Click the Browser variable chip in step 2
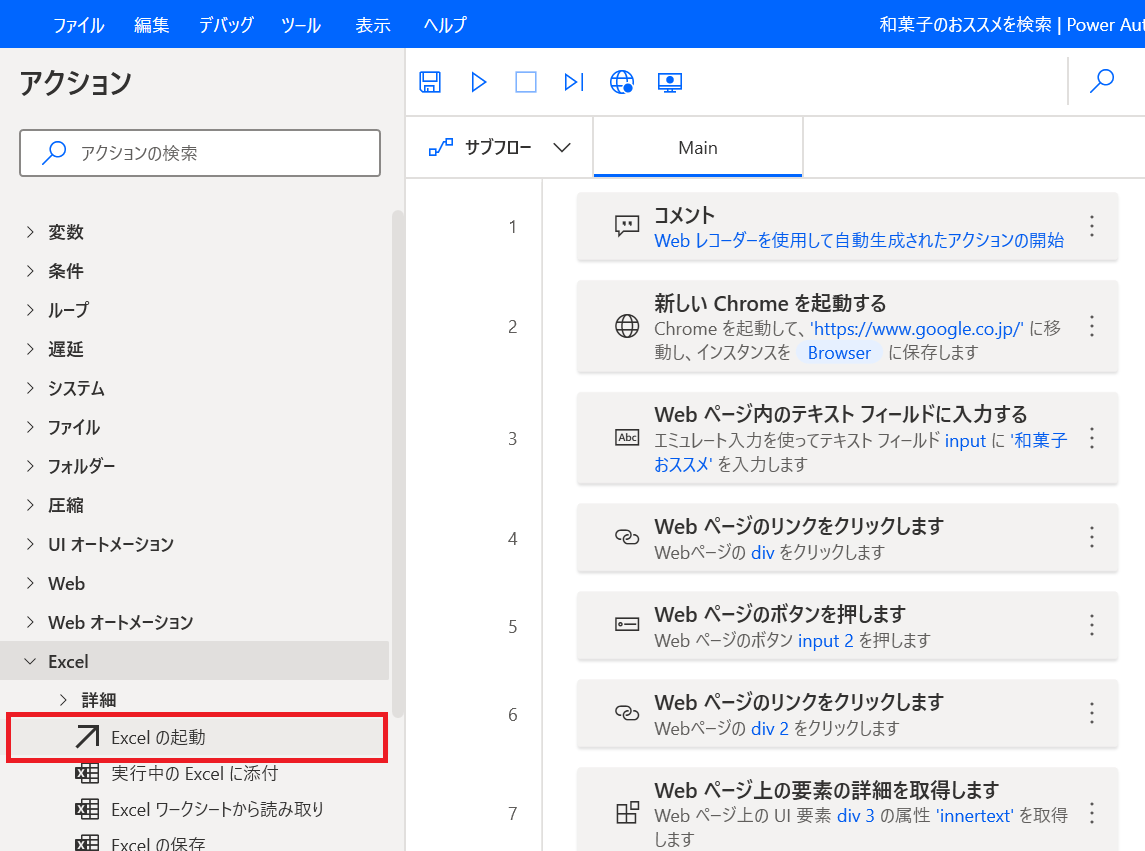 pyautogui.click(x=839, y=353)
